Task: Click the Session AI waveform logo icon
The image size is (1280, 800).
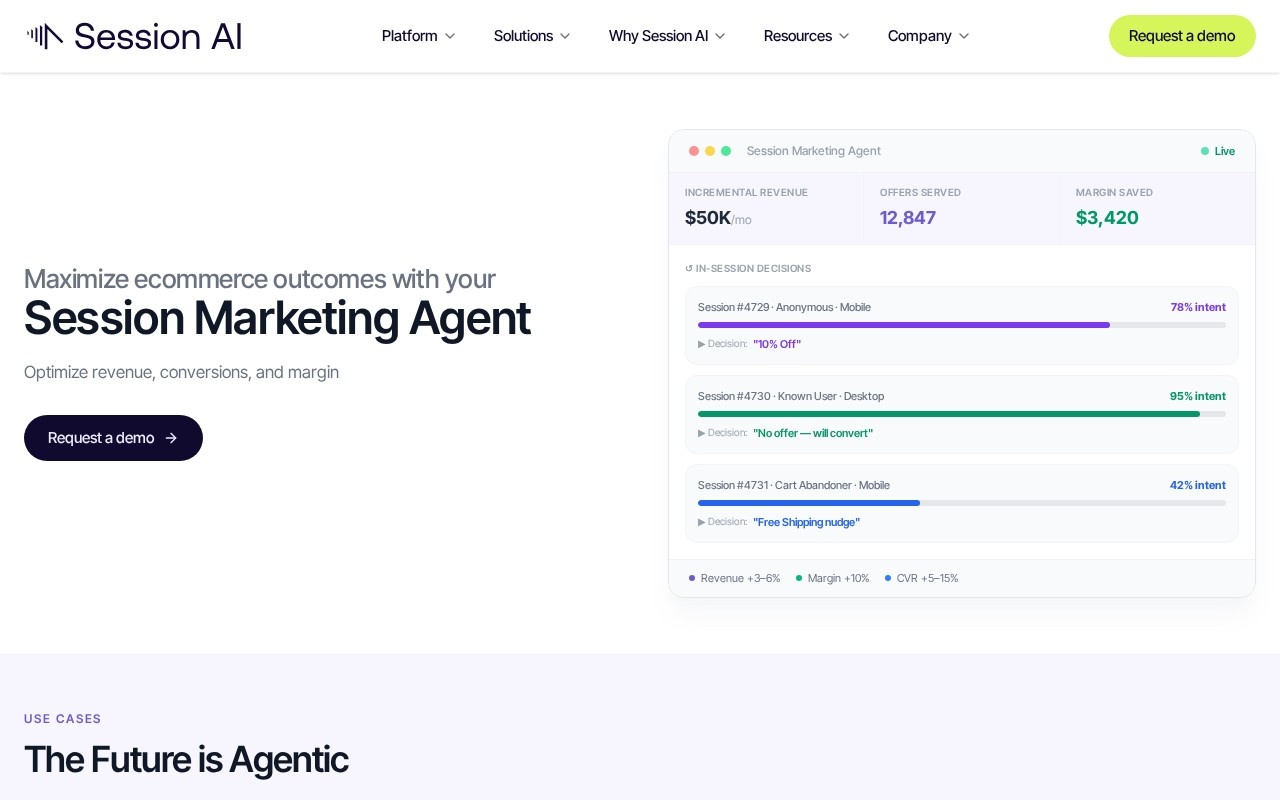Action: [x=45, y=36]
